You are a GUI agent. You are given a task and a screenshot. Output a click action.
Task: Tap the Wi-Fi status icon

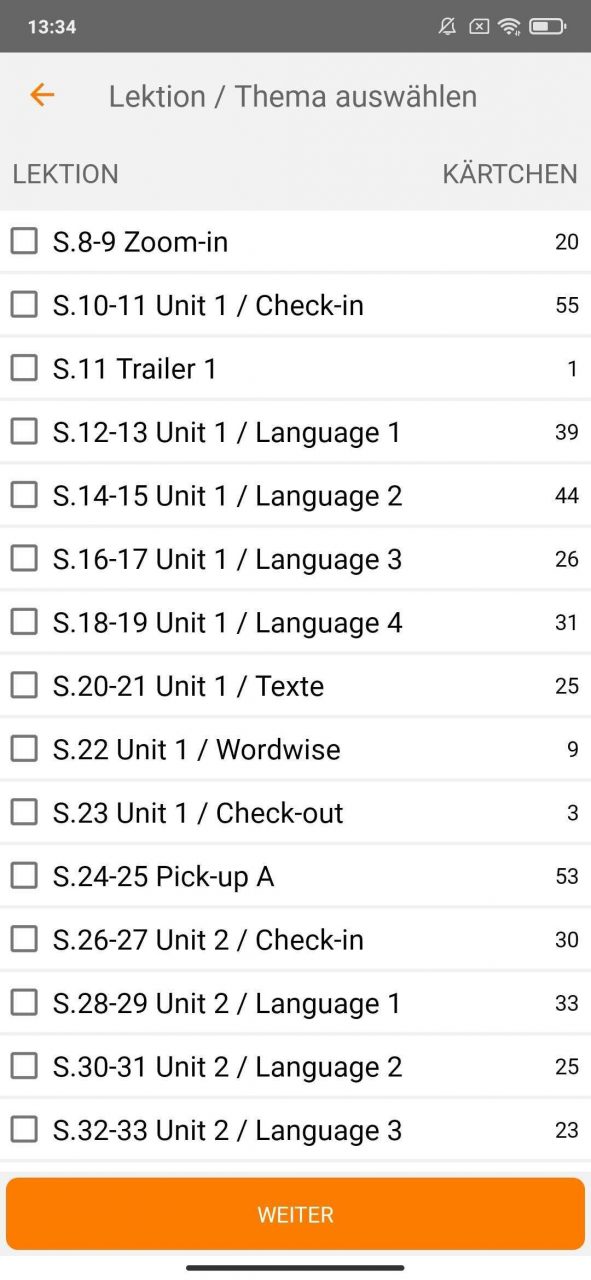pos(510,27)
